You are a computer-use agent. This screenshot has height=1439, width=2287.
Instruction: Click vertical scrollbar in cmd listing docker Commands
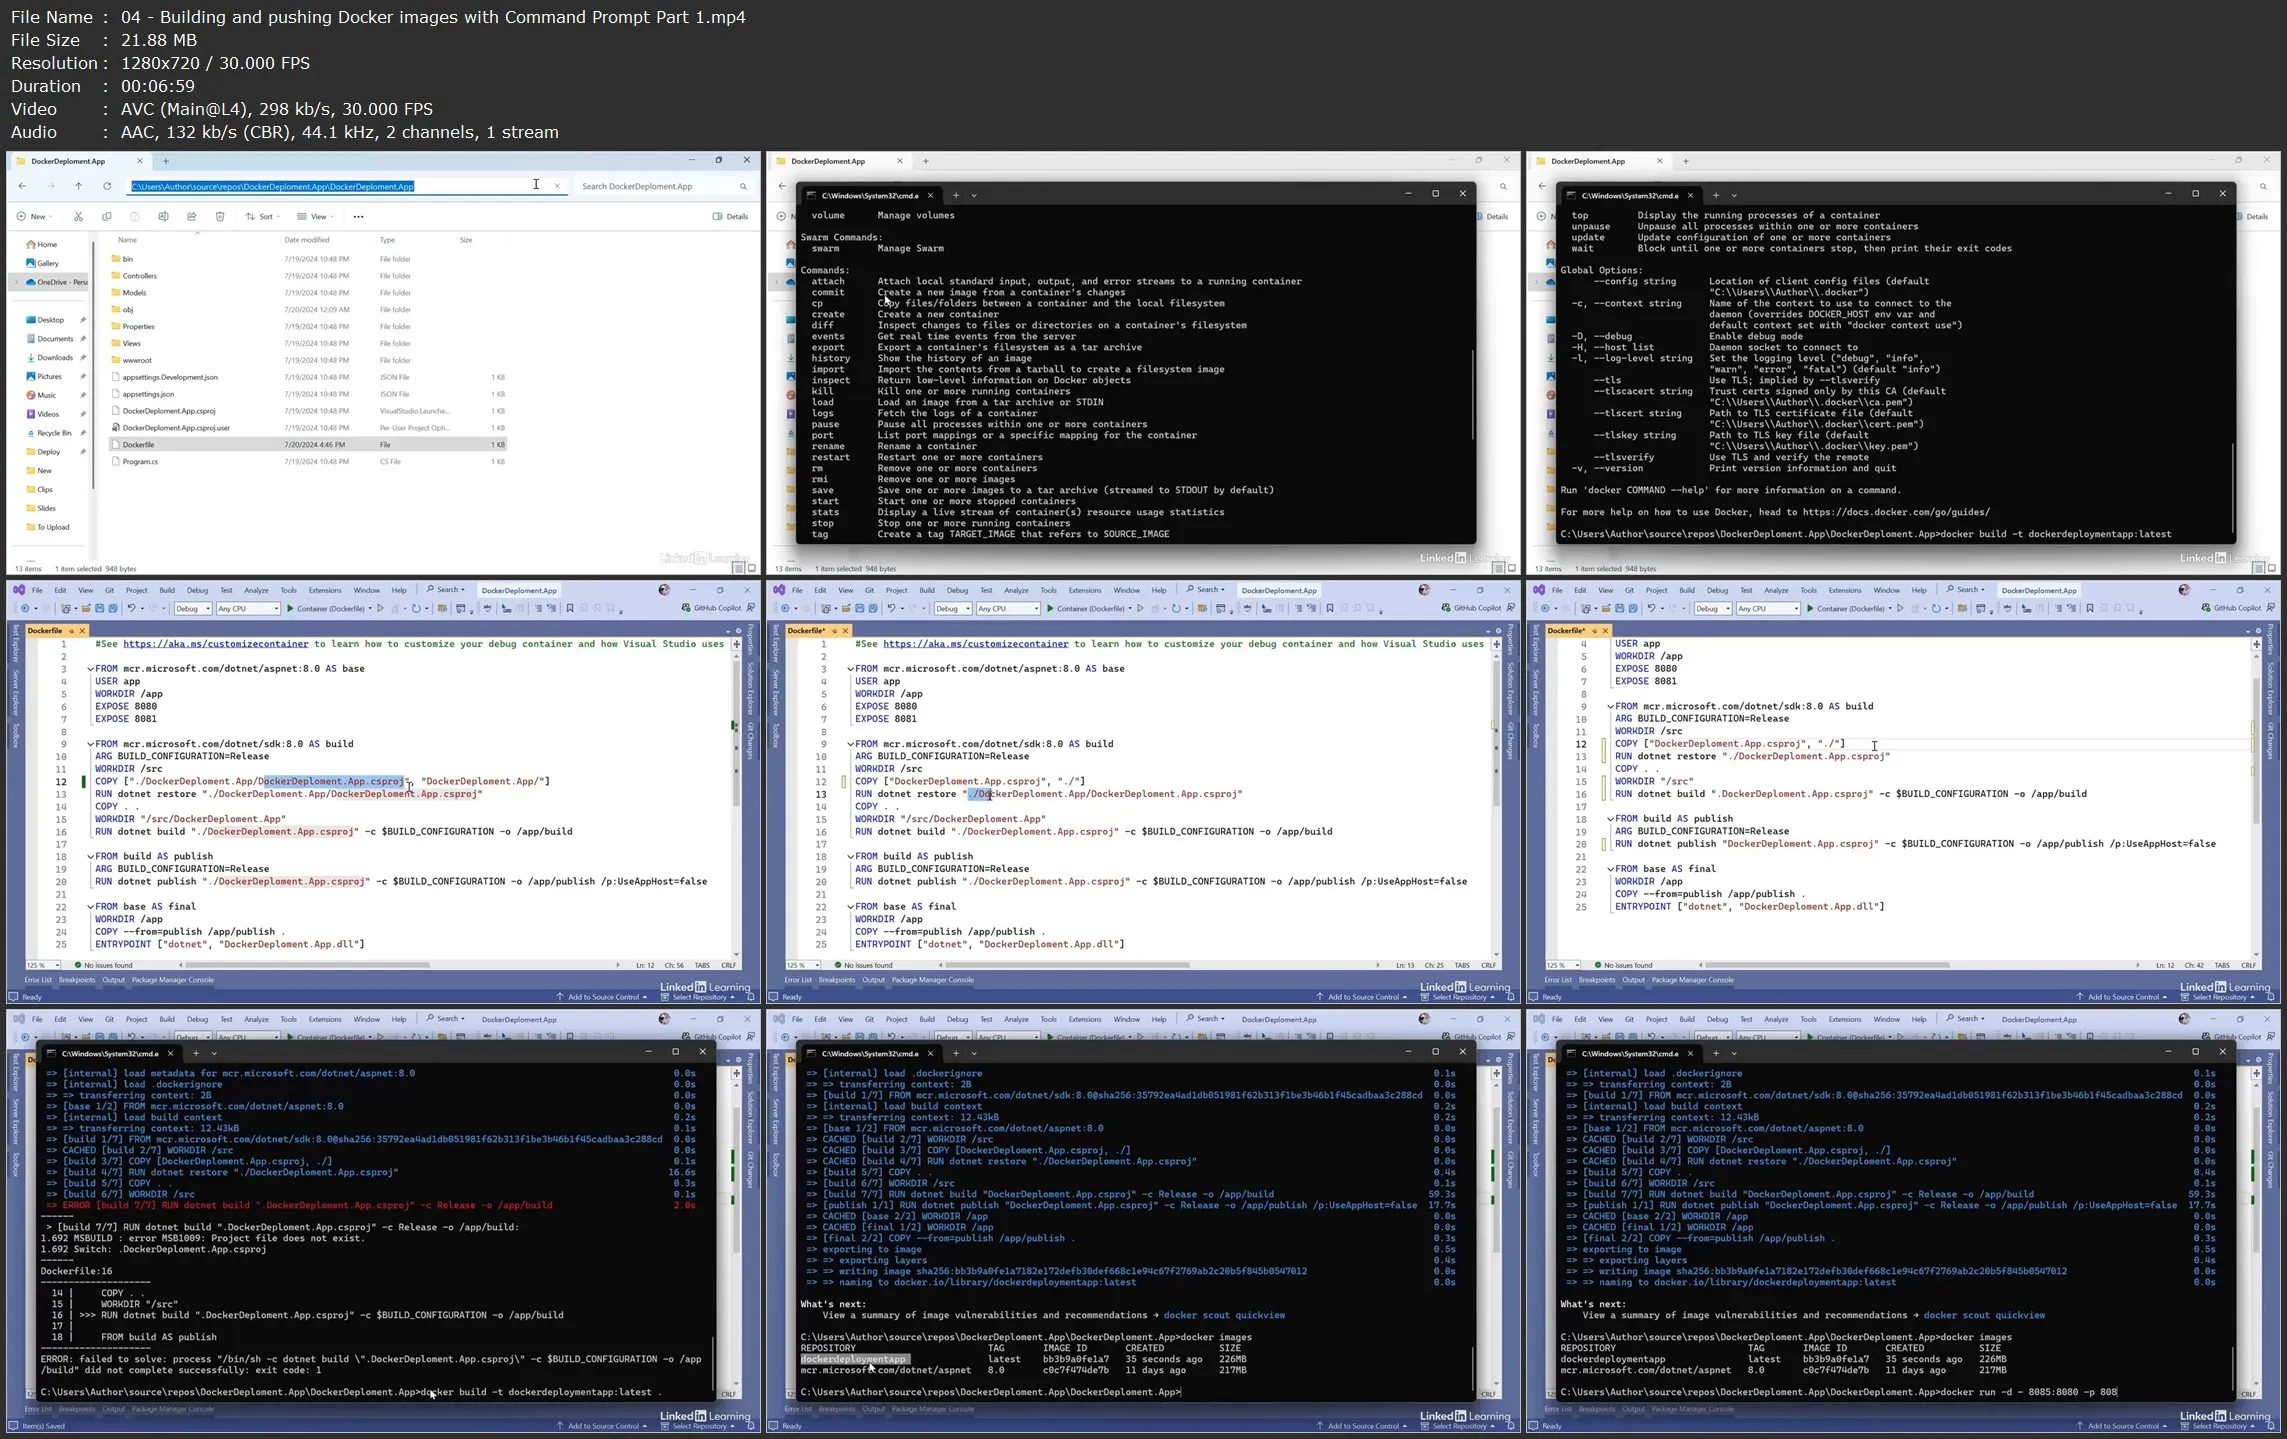click(1473, 397)
